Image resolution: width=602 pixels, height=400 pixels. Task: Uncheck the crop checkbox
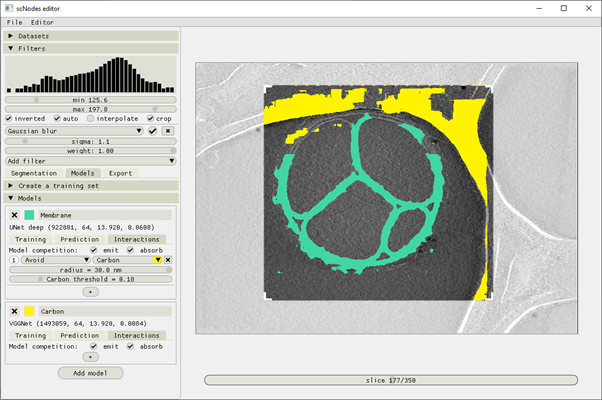(x=150, y=119)
